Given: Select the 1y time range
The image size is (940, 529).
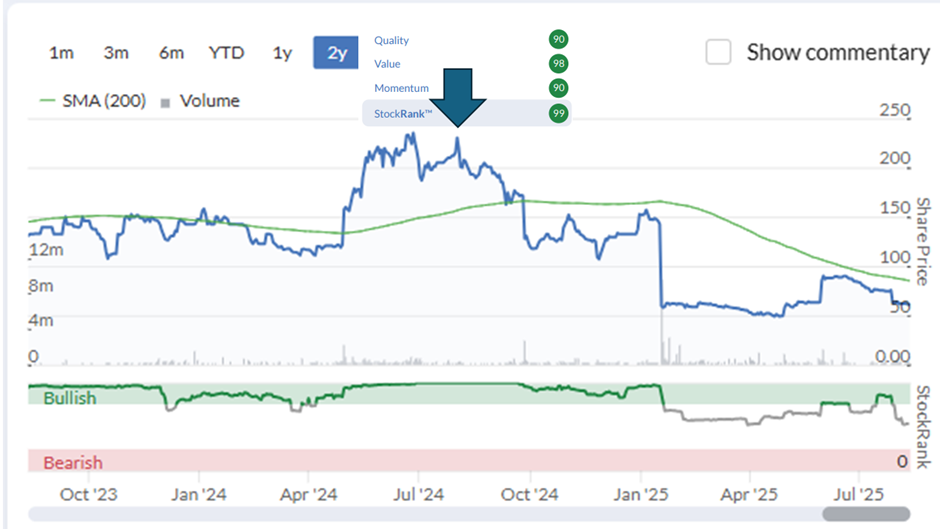Looking at the screenshot, I should click(282, 53).
